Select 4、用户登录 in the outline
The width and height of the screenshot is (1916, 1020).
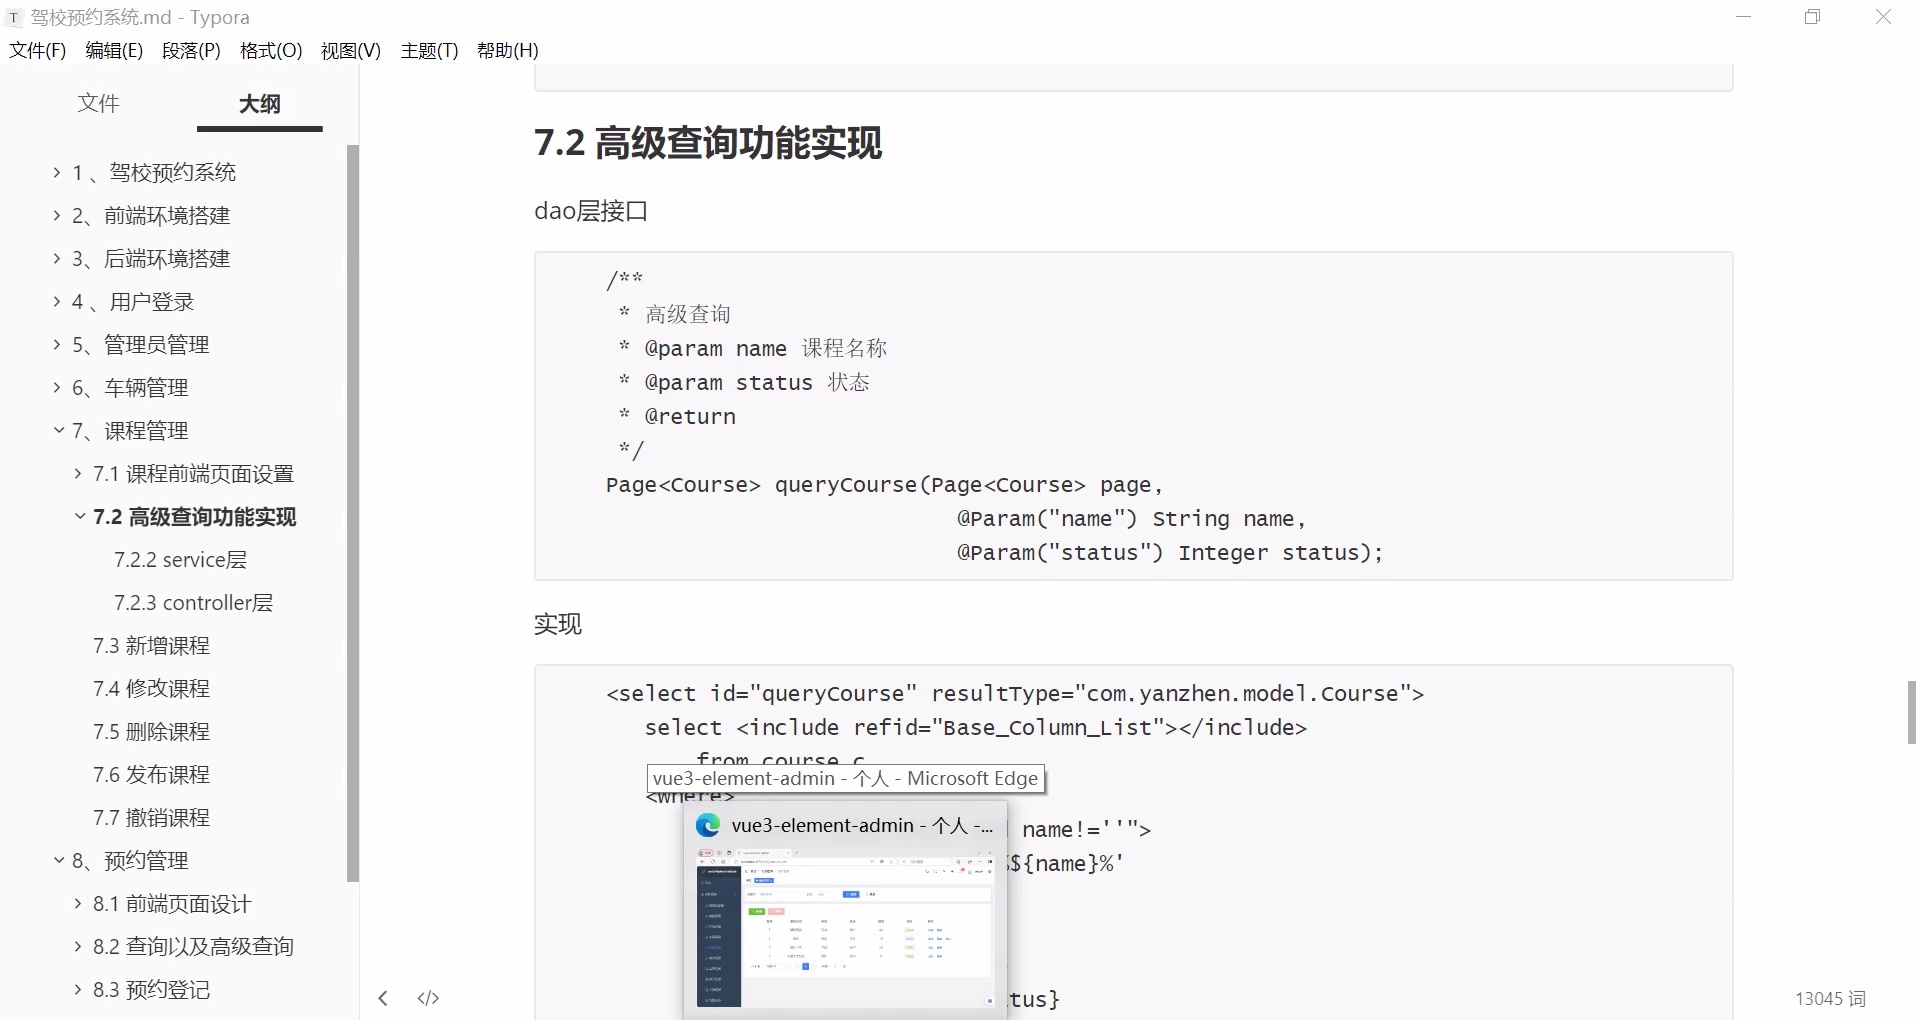[x=133, y=301]
